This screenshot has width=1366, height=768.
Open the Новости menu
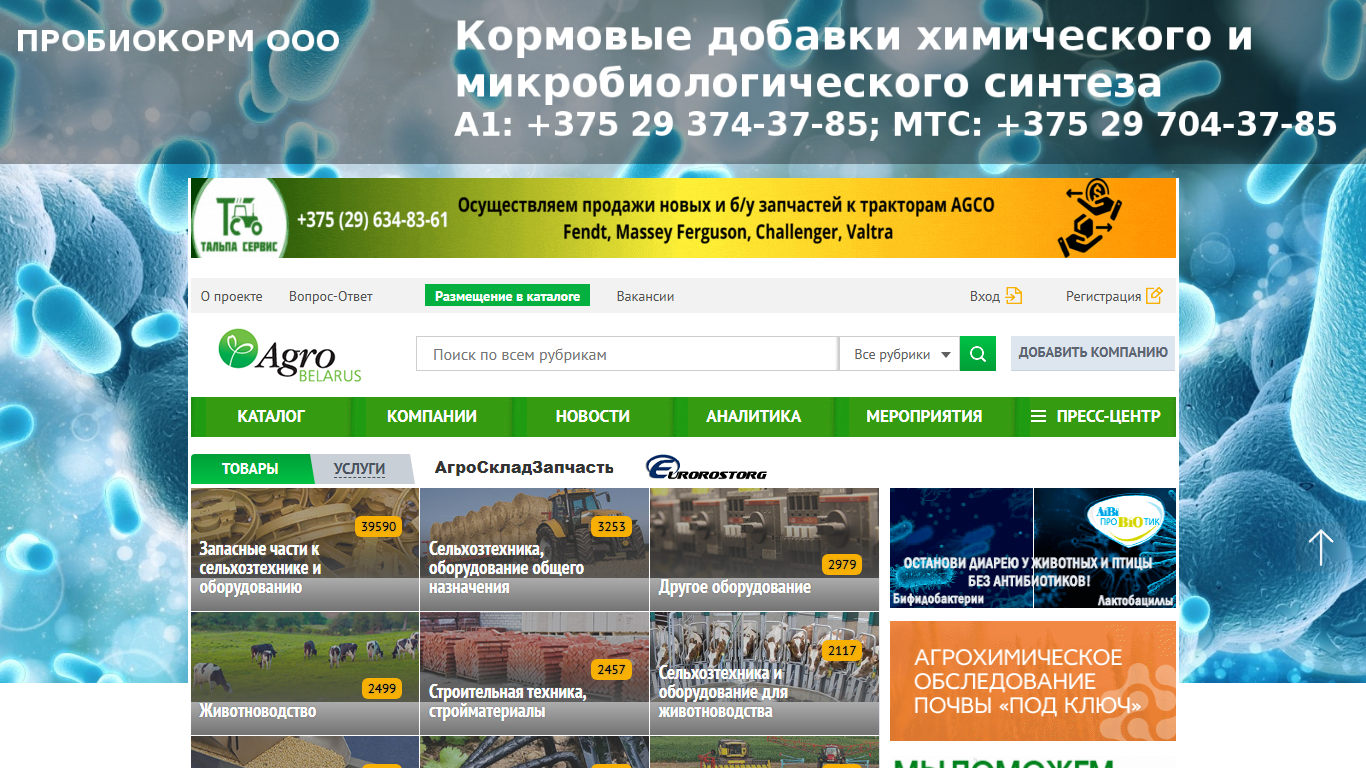click(x=593, y=416)
